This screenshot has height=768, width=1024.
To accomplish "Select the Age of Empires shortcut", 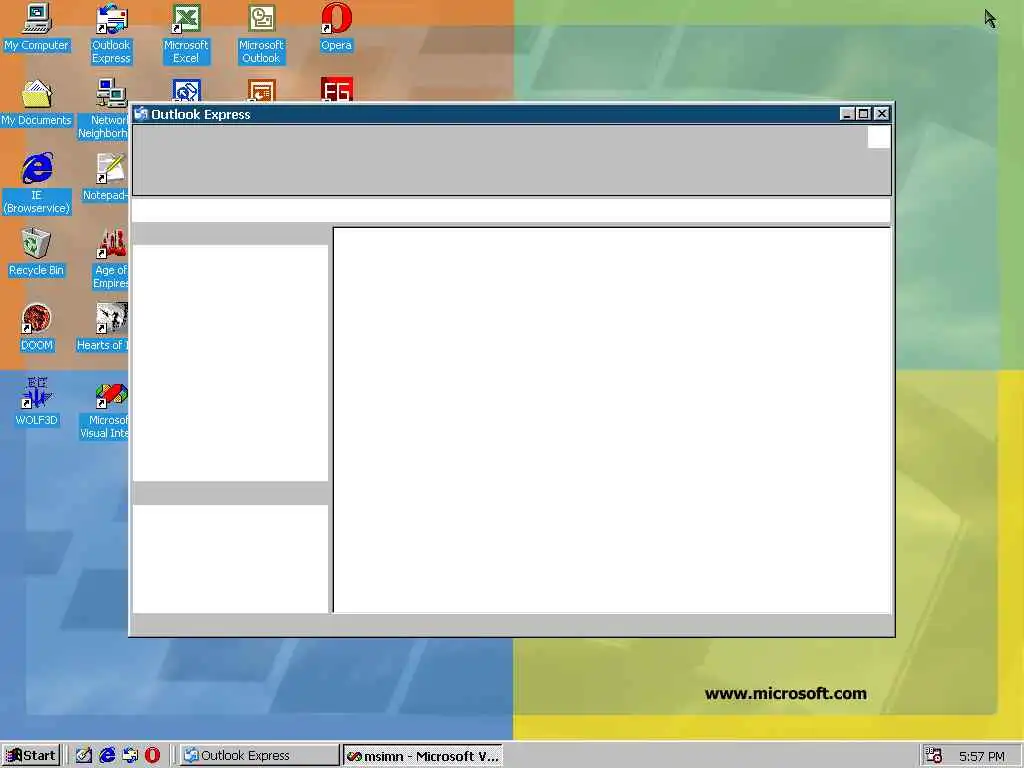I will click(x=111, y=259).
